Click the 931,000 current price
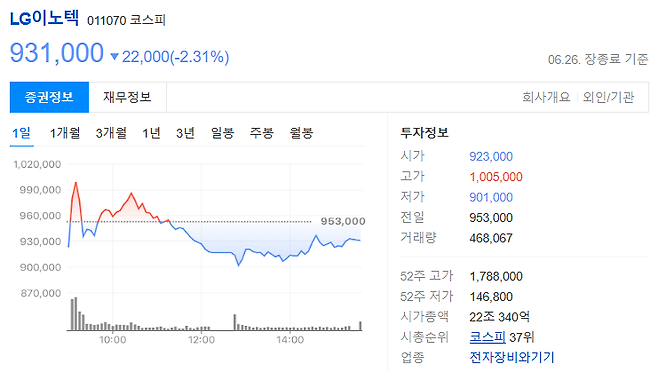The height and width of the screenshot is (372, 658). coord(57,53)
